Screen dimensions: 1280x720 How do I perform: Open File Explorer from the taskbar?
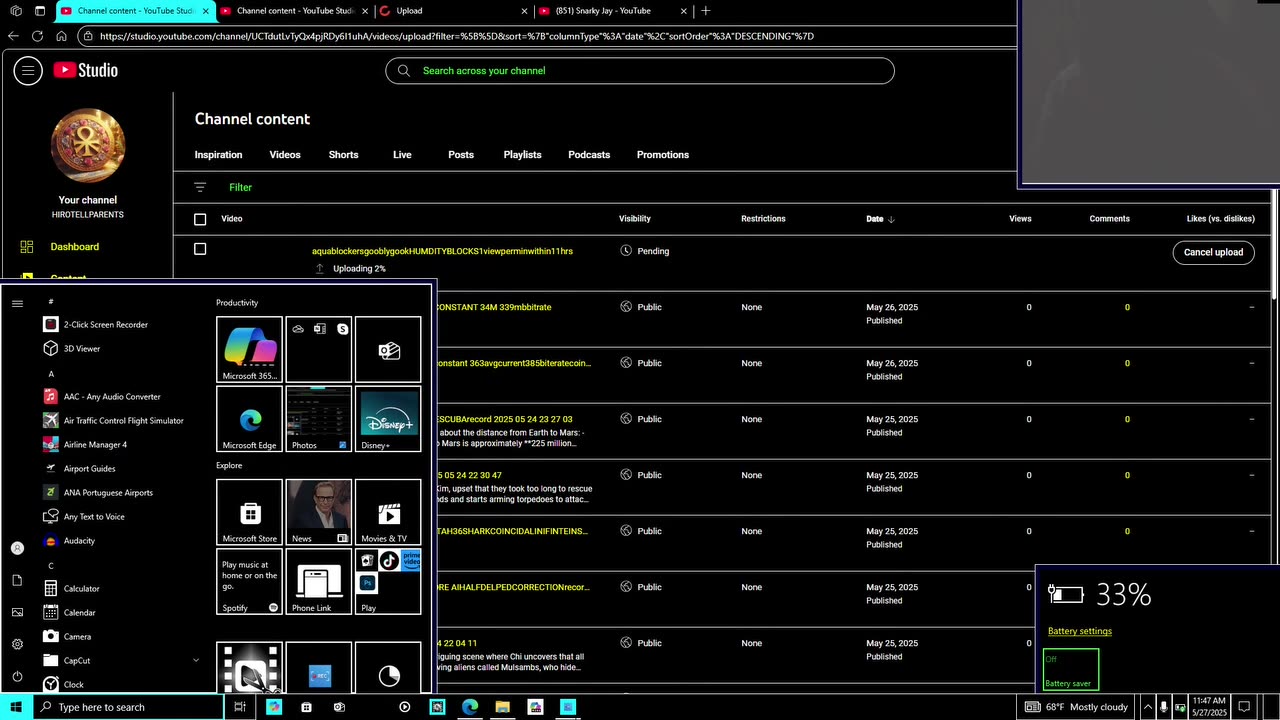coord(503,707)
